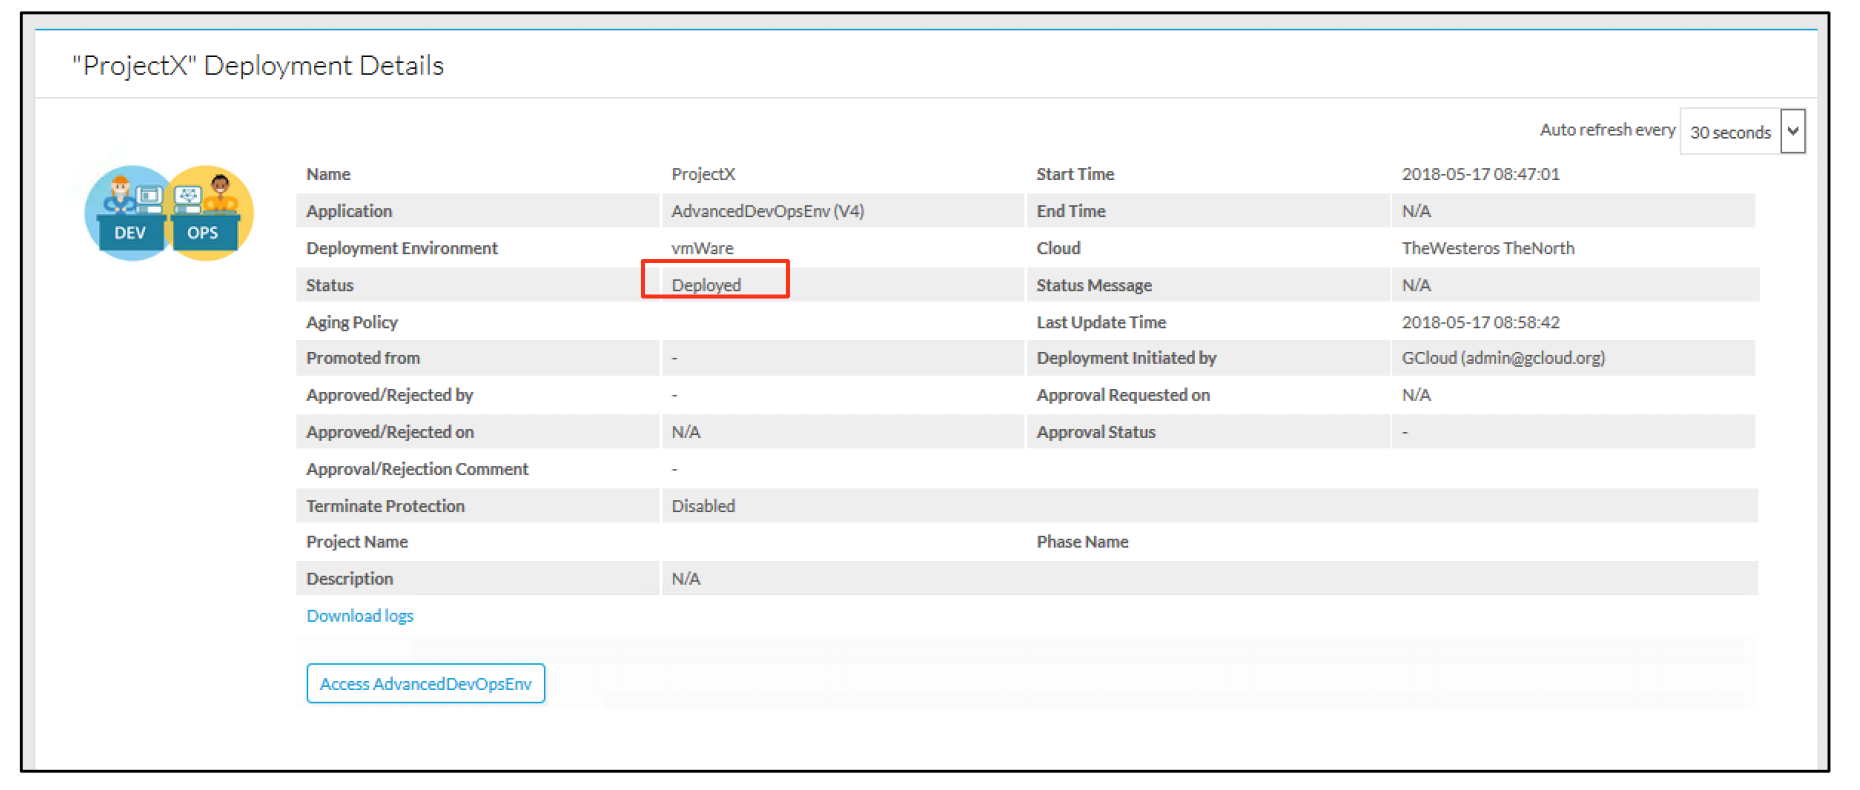Screen dimensions: 1860x790
Task: Click the TheWesteros TheNorth cloud value
Action: coord(1487,248)
